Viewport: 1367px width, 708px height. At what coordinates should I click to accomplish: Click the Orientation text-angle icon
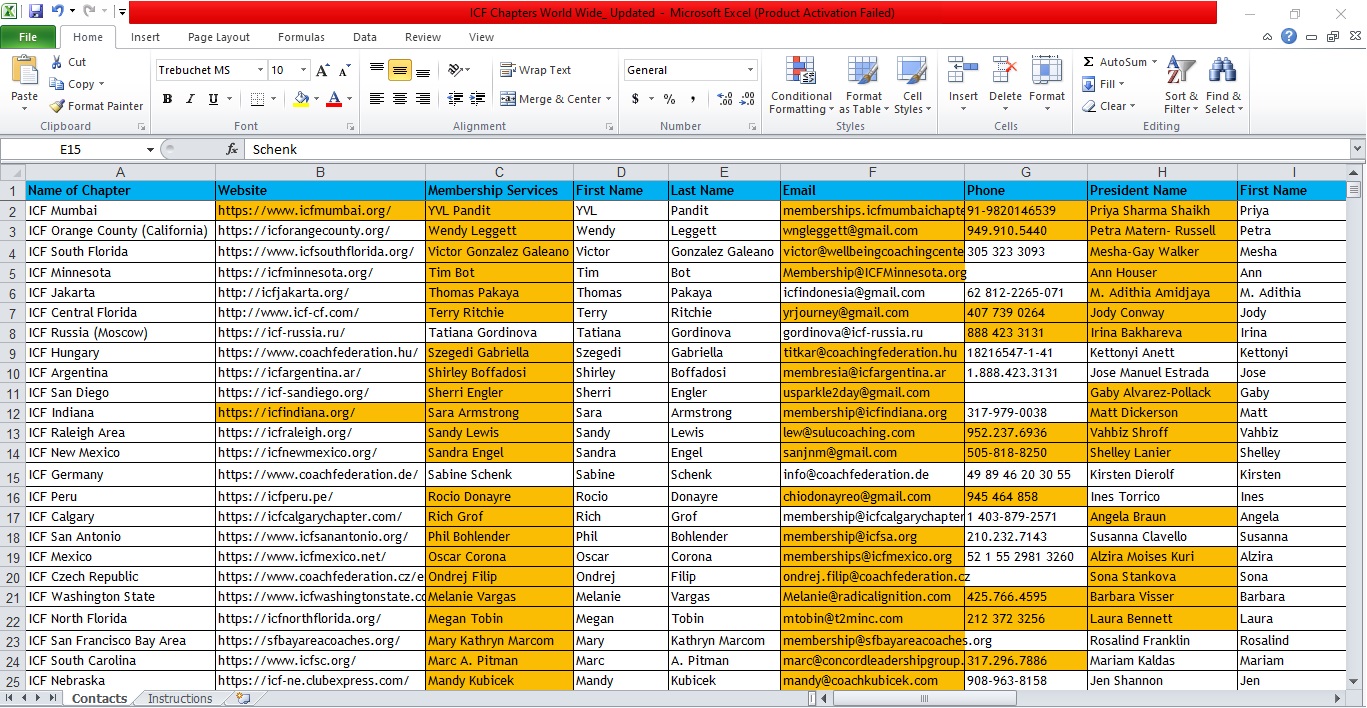(456, 70)
